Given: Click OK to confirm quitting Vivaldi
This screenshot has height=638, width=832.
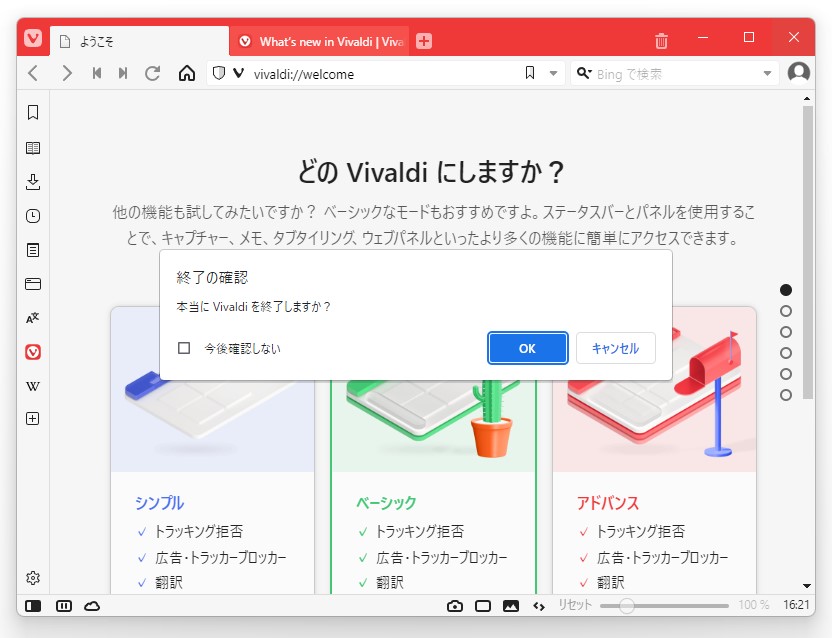Looking at the screenshot, I should (x=527, y=347).
